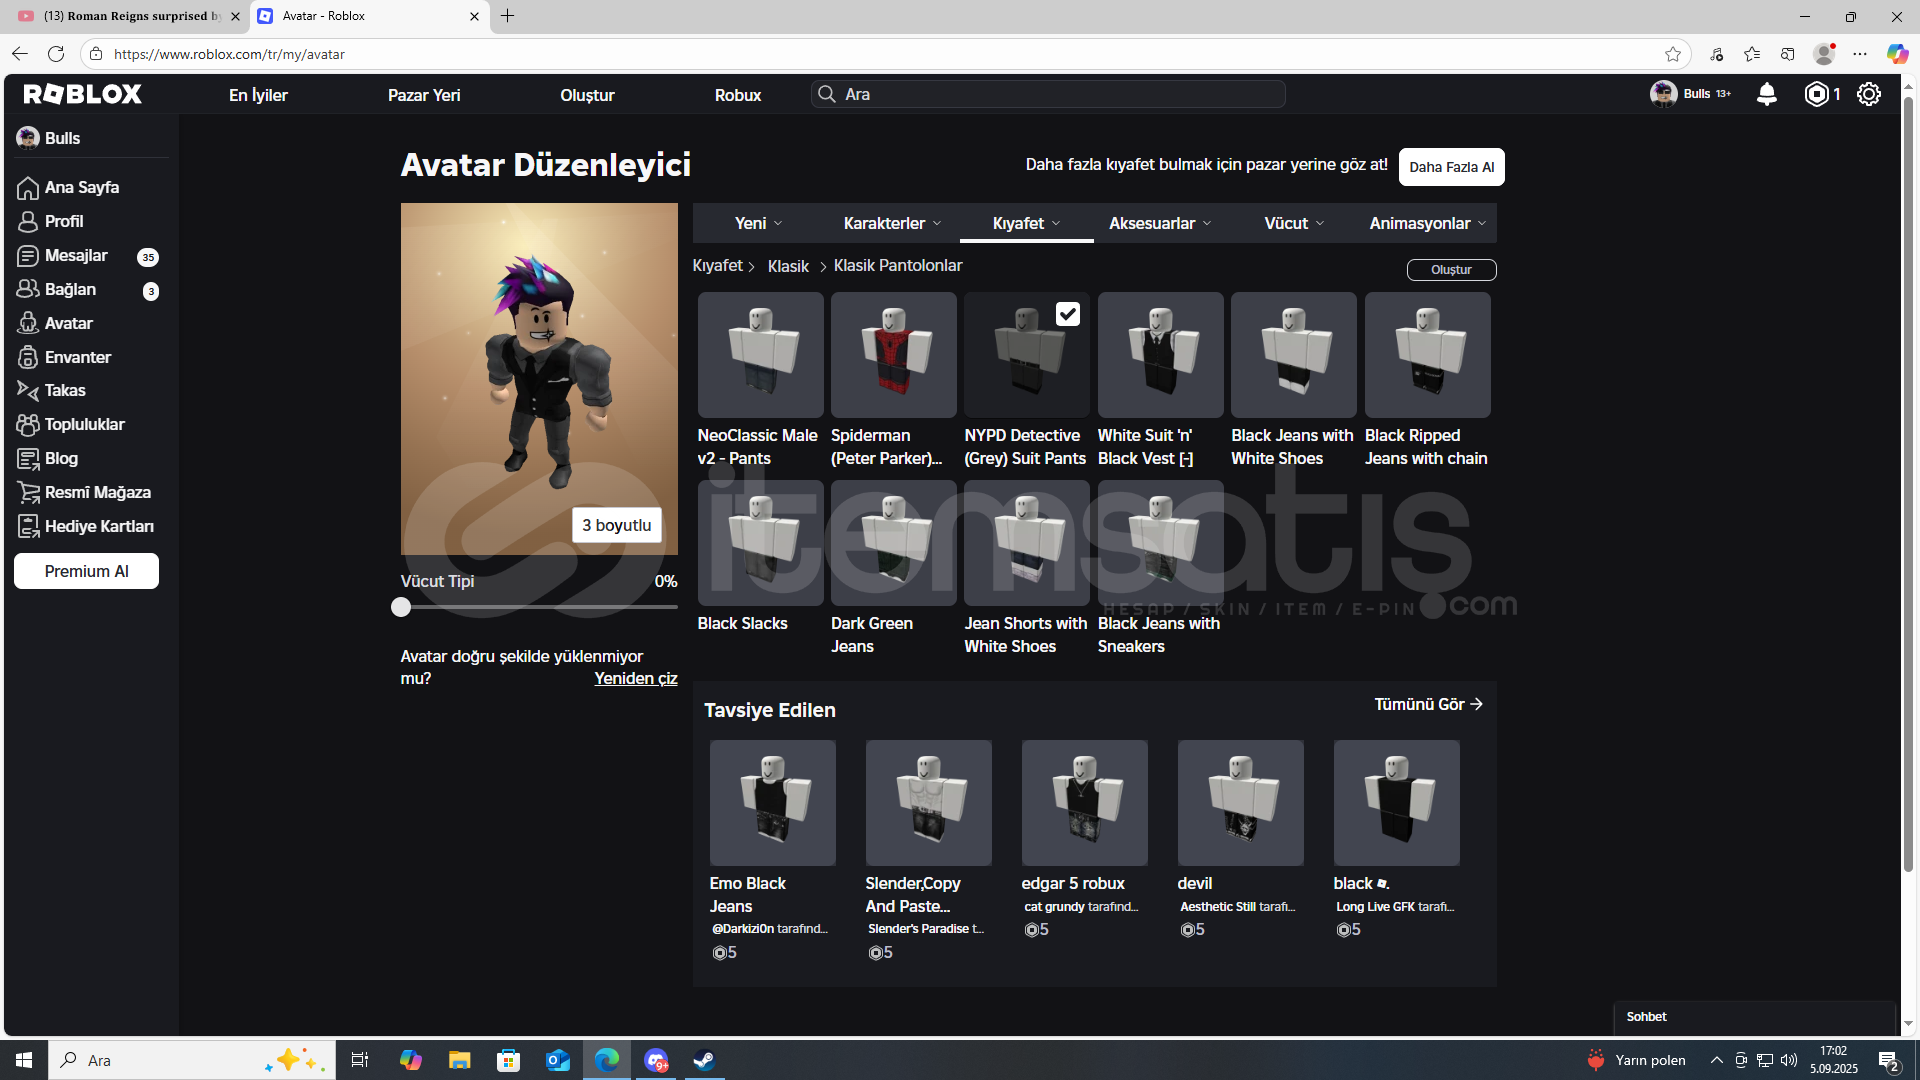This screenshot has height=1080, width=1920.
Task: Switch to the Roman Reigns YouTube tab
Action: (130, 16)
